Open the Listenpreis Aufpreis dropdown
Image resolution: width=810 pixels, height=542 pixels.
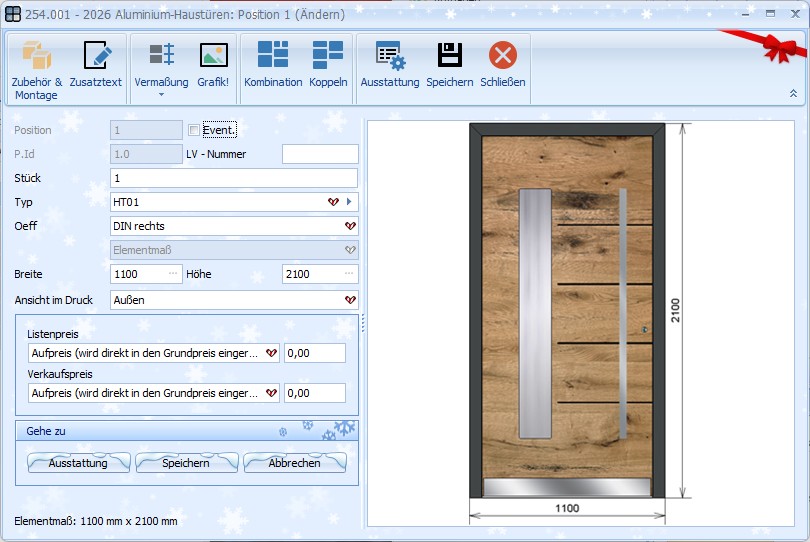pos(271,353)
